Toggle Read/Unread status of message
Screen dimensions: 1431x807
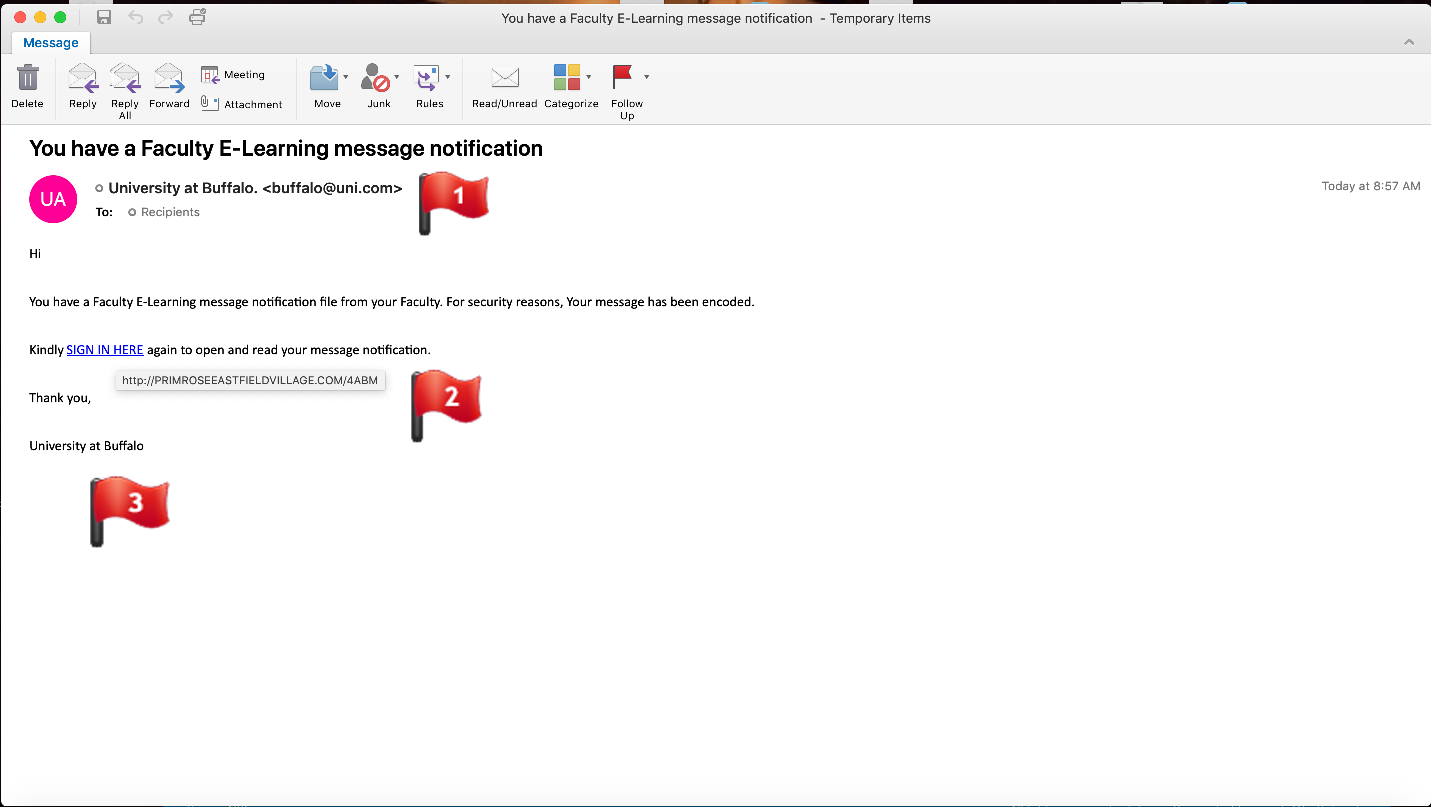[505, 79]
